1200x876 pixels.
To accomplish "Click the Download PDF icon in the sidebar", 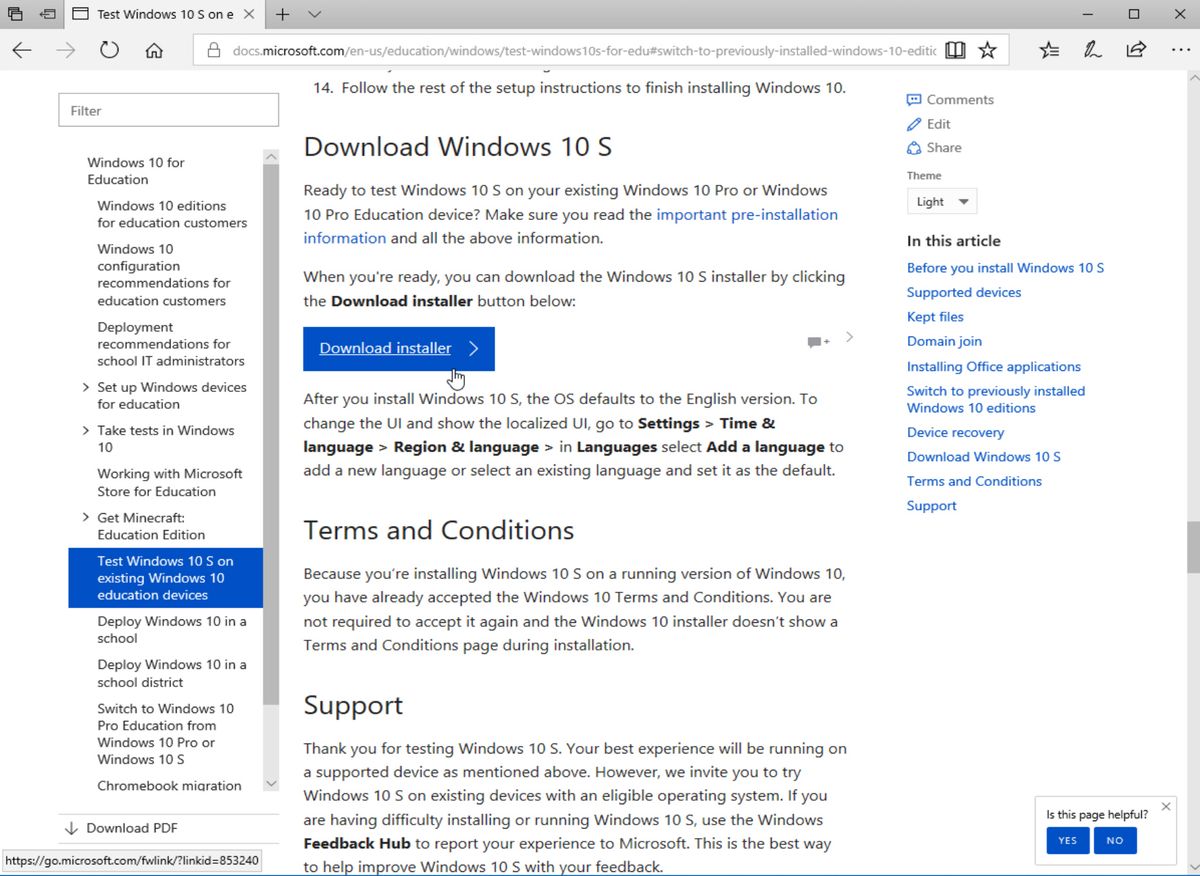I will point(70,828).
